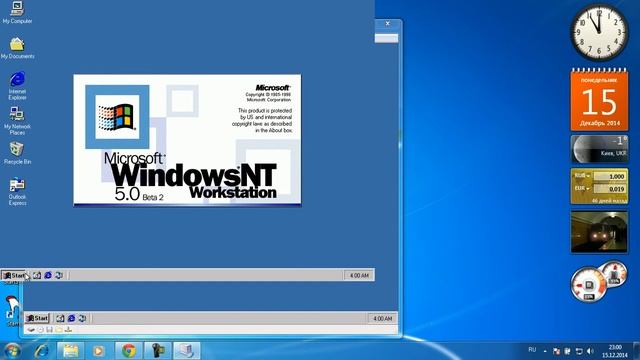Click the floppy disk icon in VM status bar
This screenshot has height=360, width=640.
pos(49,329)
